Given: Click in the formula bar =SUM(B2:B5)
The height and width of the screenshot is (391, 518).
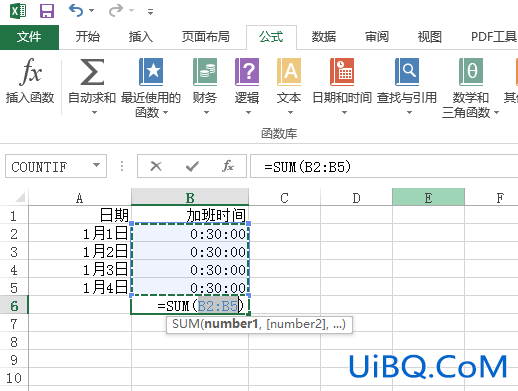Looking at the screenshot, I should 384,166.
